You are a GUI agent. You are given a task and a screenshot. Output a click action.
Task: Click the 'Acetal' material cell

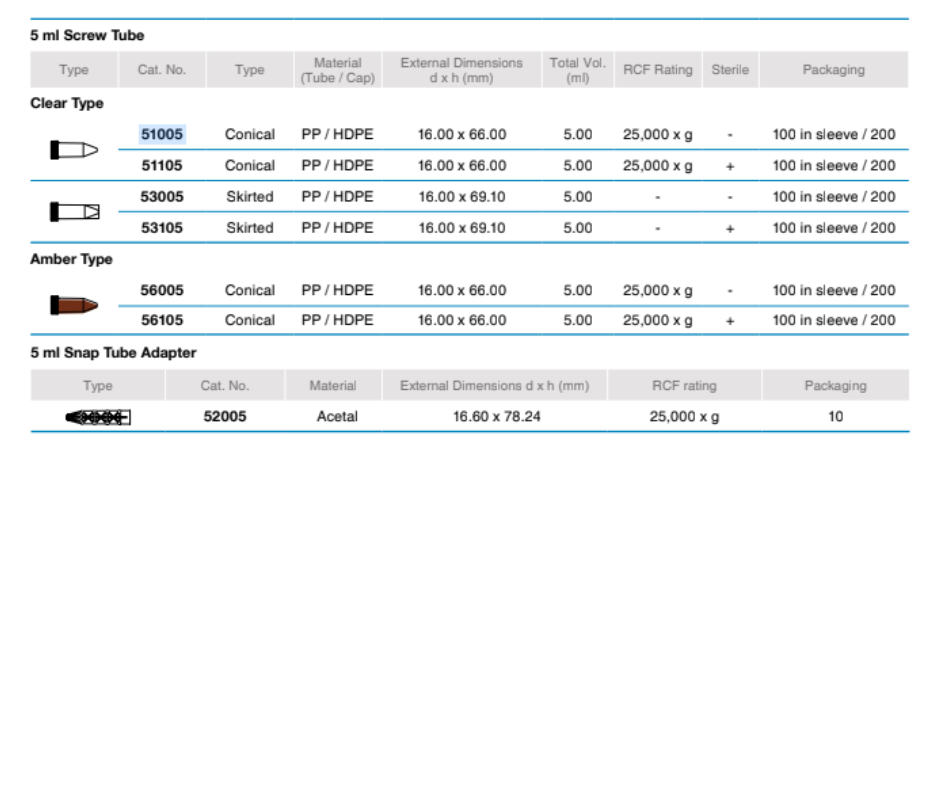[x=337, y=416]
